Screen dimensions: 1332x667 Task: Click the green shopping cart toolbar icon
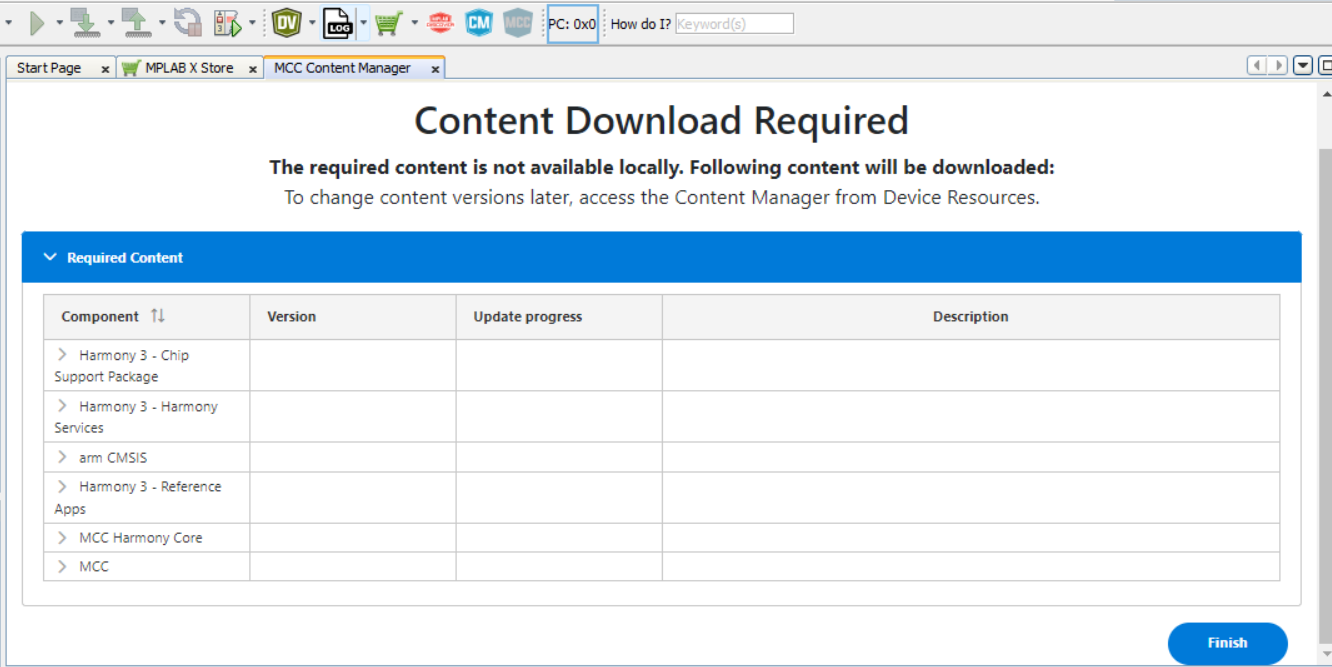[388, 23]
